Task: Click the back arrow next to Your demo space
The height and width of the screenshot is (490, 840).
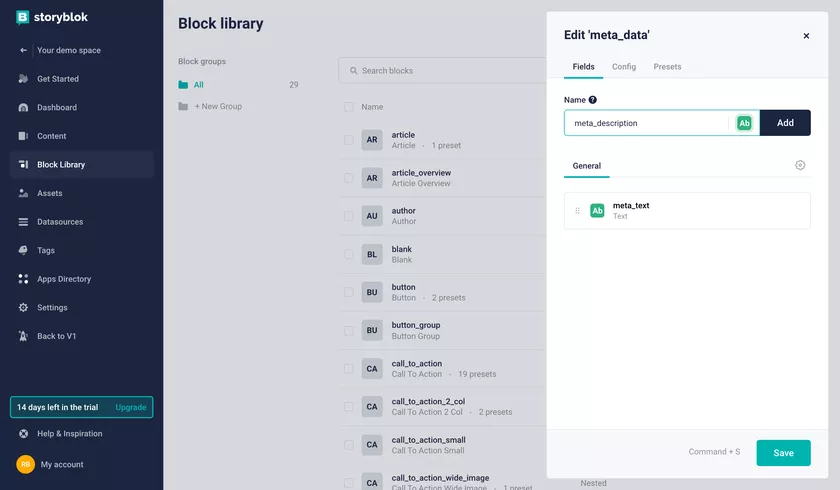Action: [23, 50]
